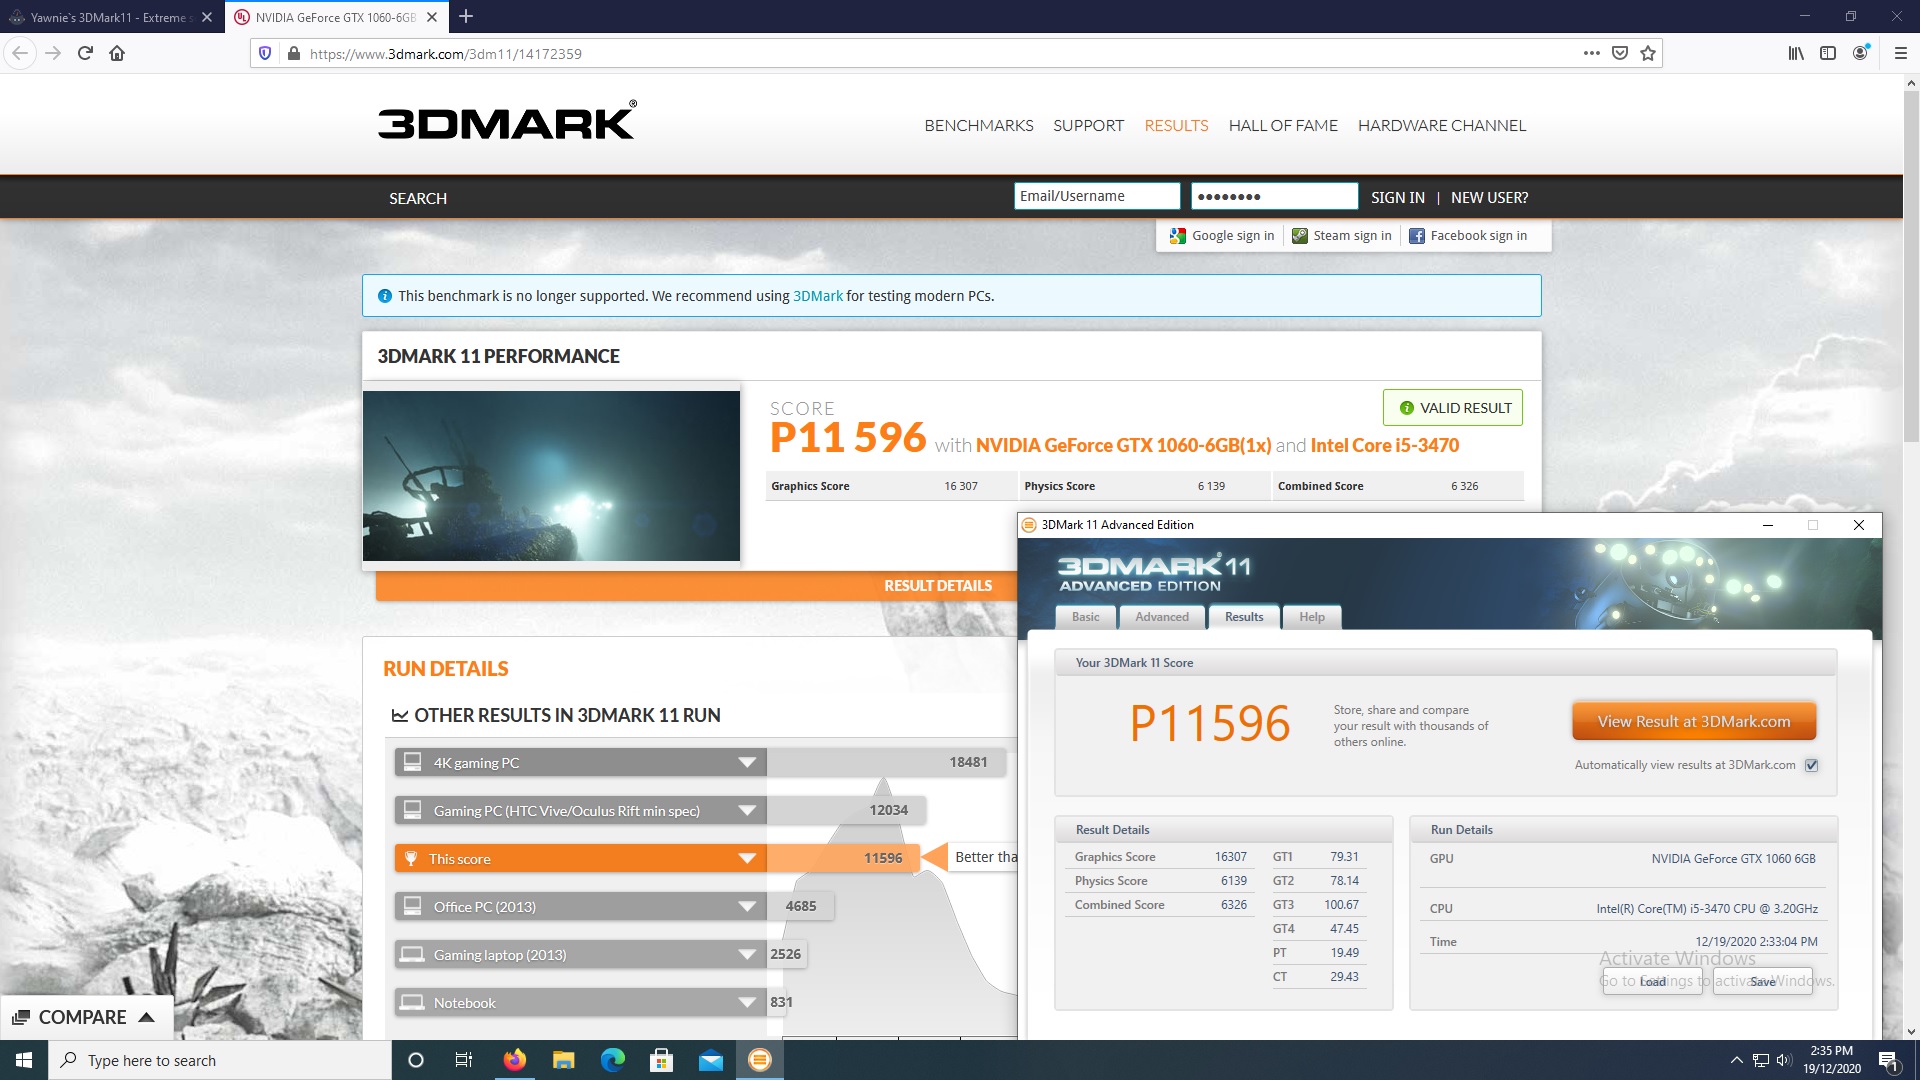Open Firefox account icon
The image size is (1920, 1080).
point(1860,53)
